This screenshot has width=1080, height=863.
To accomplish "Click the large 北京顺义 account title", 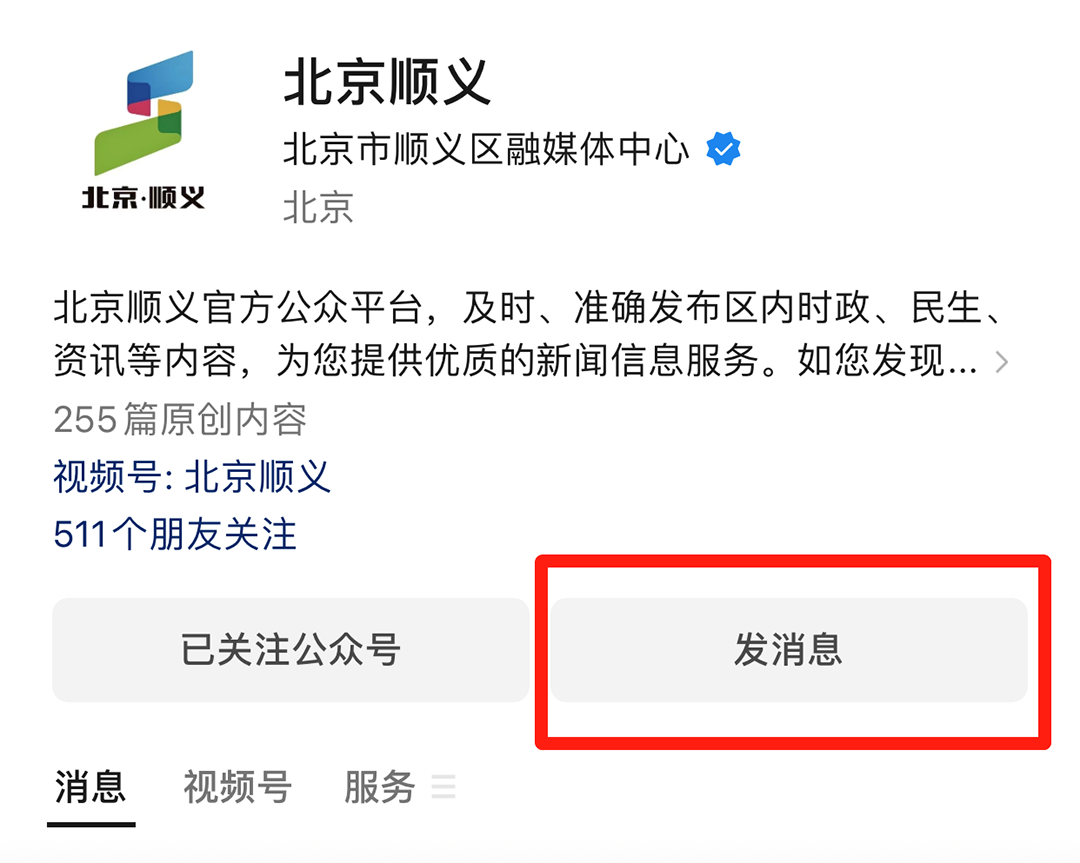I will [387, 81].
